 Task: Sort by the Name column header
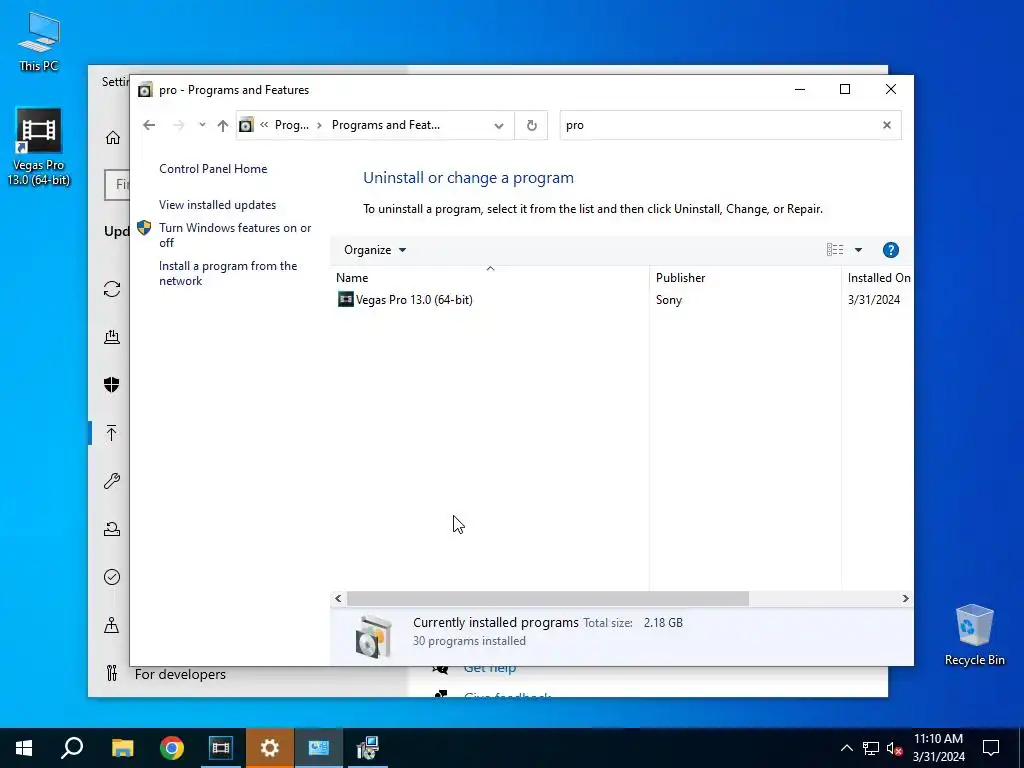[x=490, y=278]
